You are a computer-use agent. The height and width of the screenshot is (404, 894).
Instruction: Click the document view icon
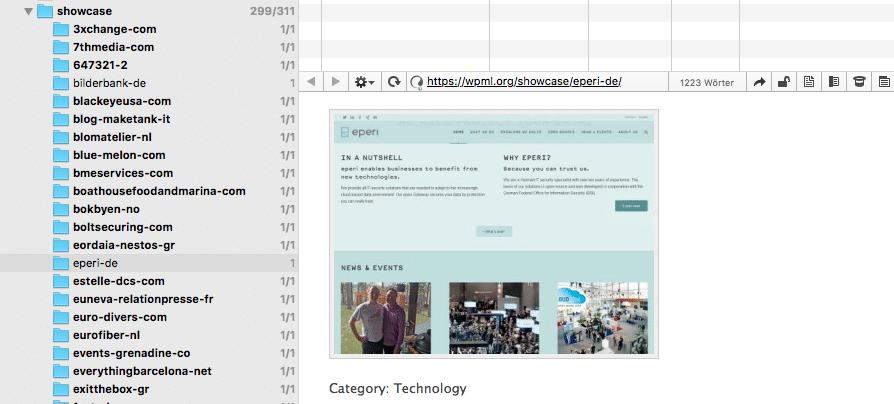pyautogui.click(x=810, y=82)
